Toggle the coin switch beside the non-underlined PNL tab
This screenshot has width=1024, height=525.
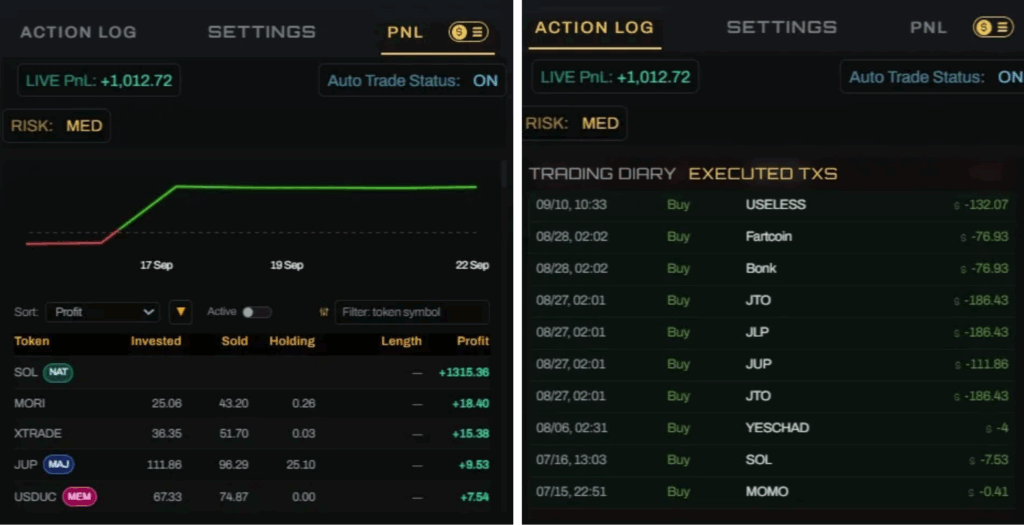point(993,27)
